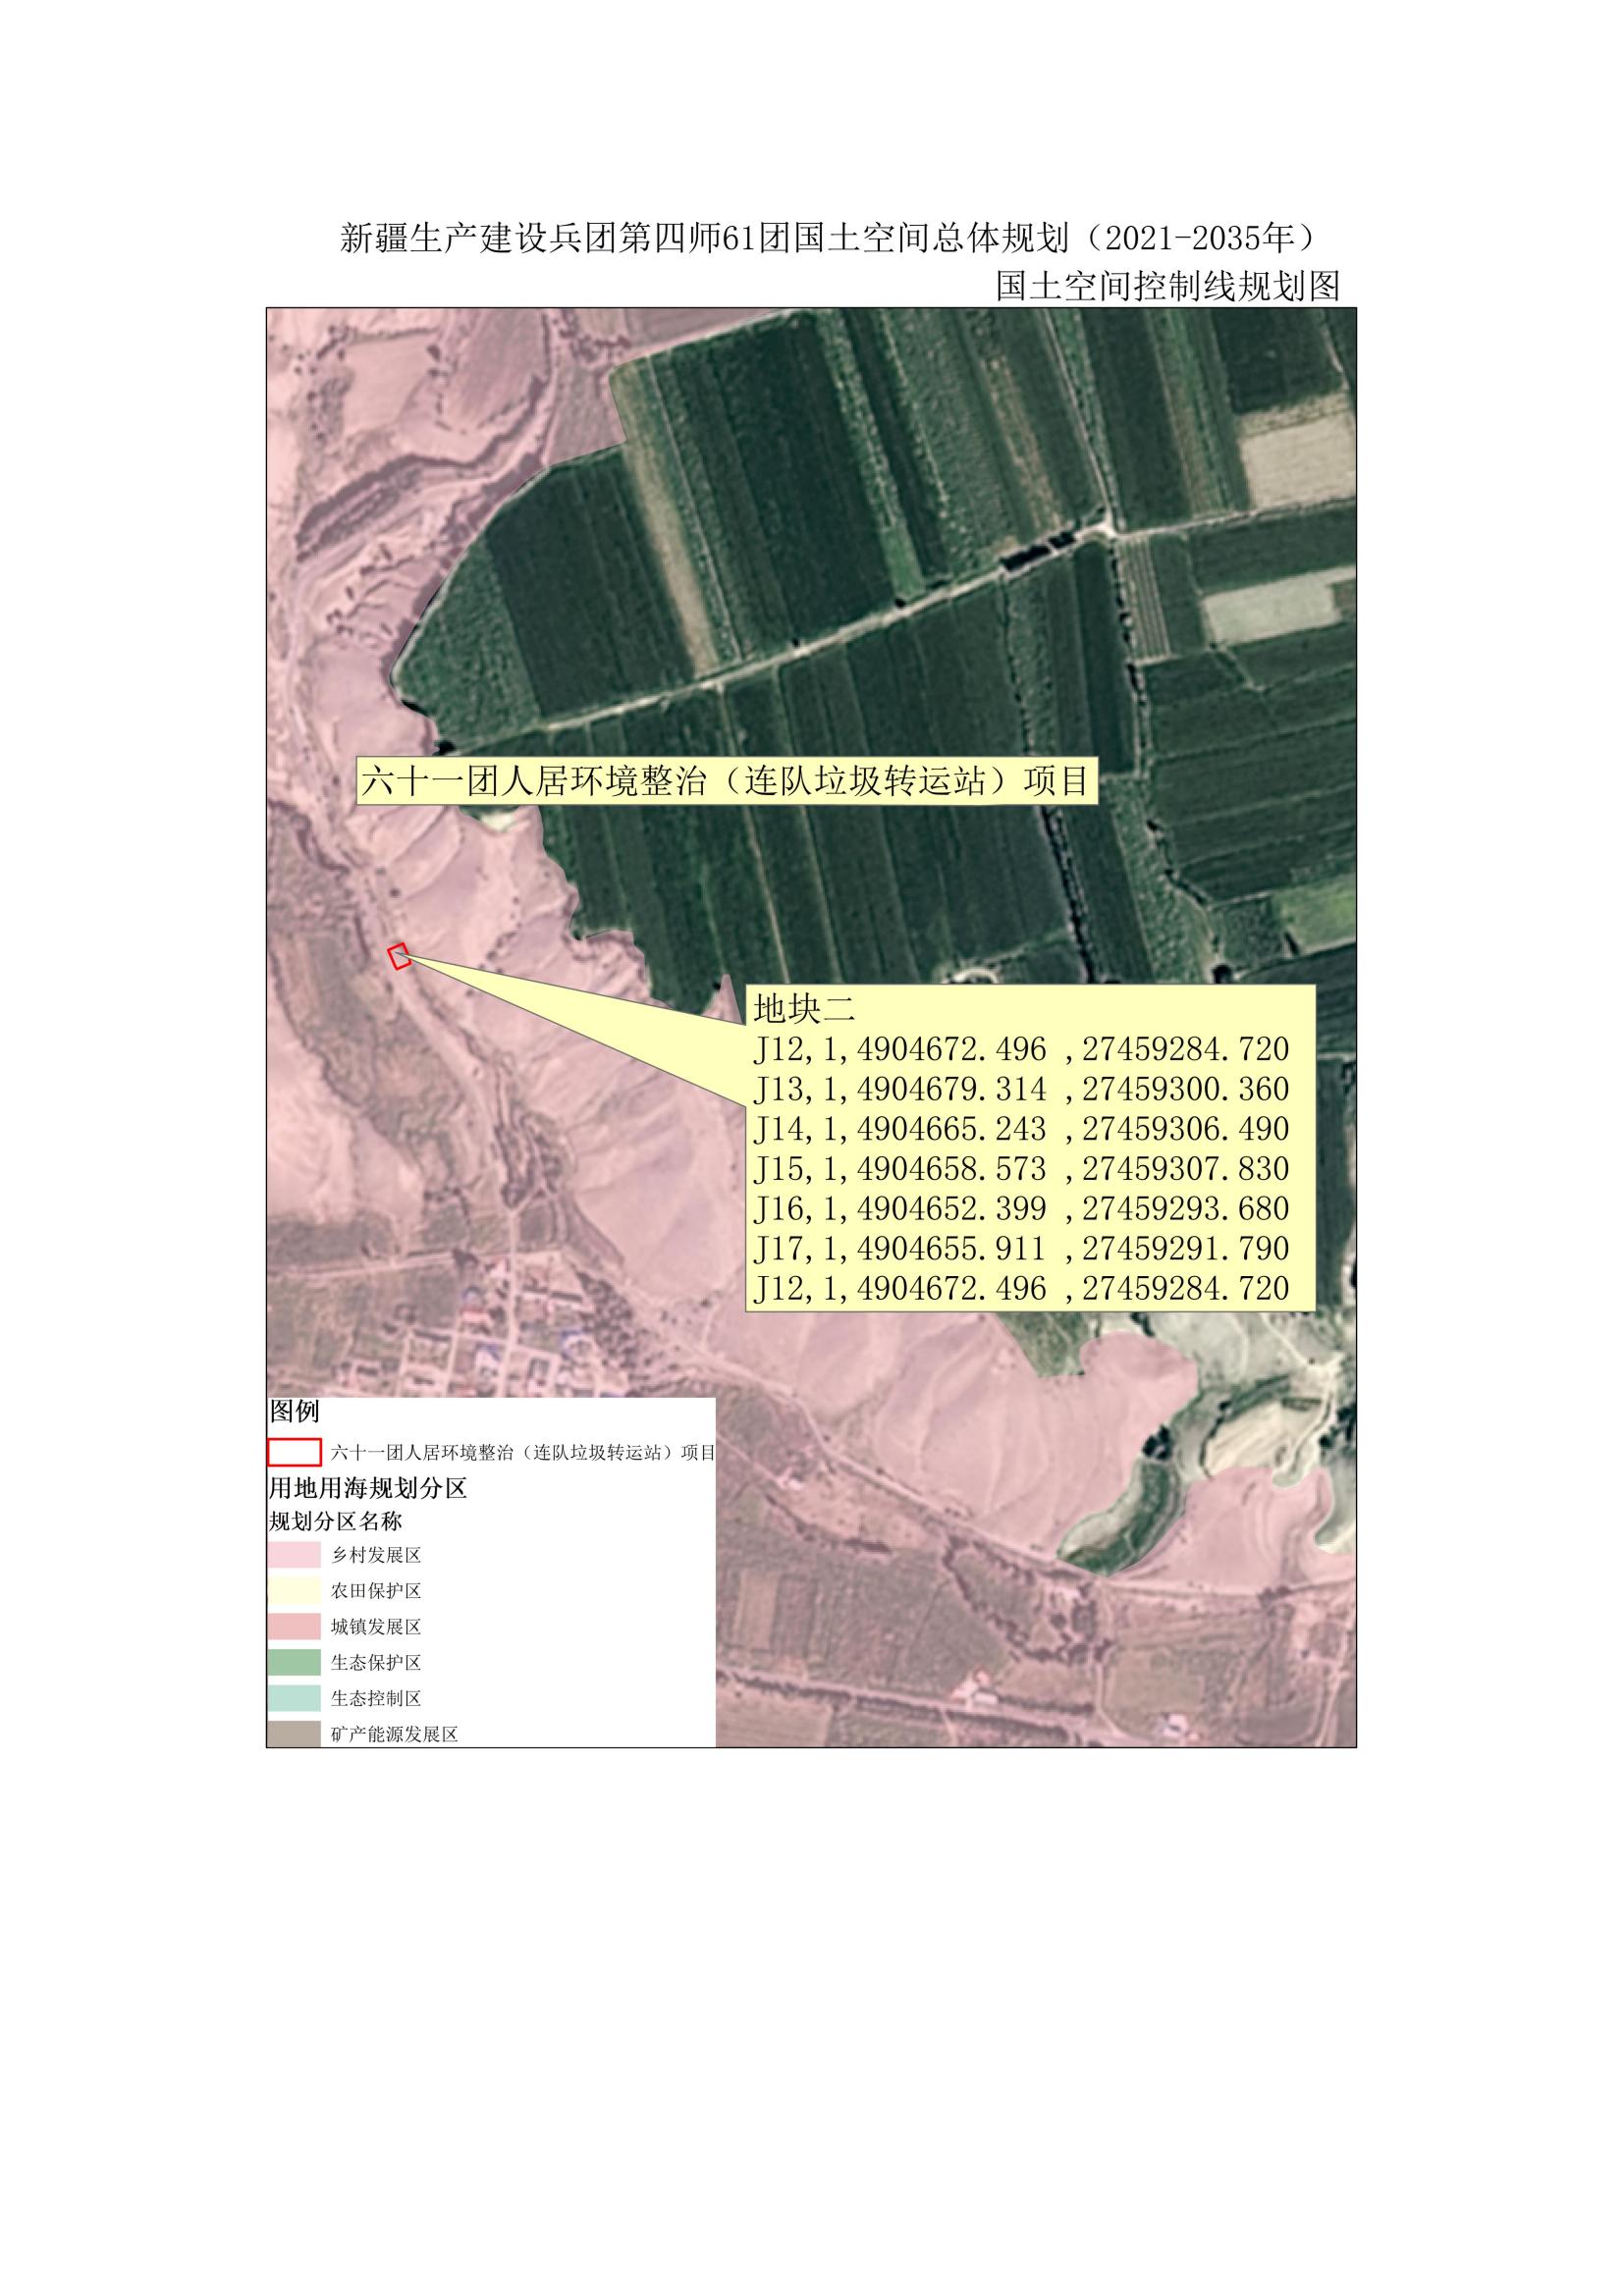Click the teal 生态控制区 legend swatch
The width and height of the screenshot is (1624, 2296).
tap(294, 1698)
